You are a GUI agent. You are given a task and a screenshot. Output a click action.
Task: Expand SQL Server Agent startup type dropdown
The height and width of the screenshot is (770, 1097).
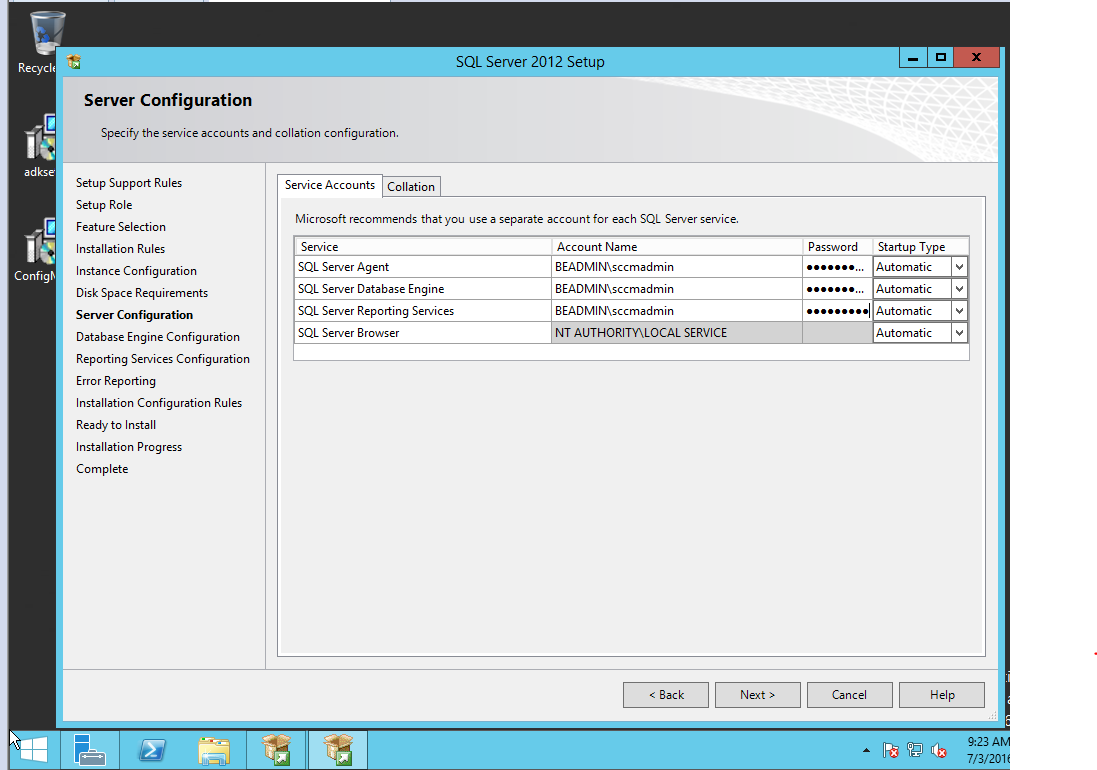click(959, 267)
